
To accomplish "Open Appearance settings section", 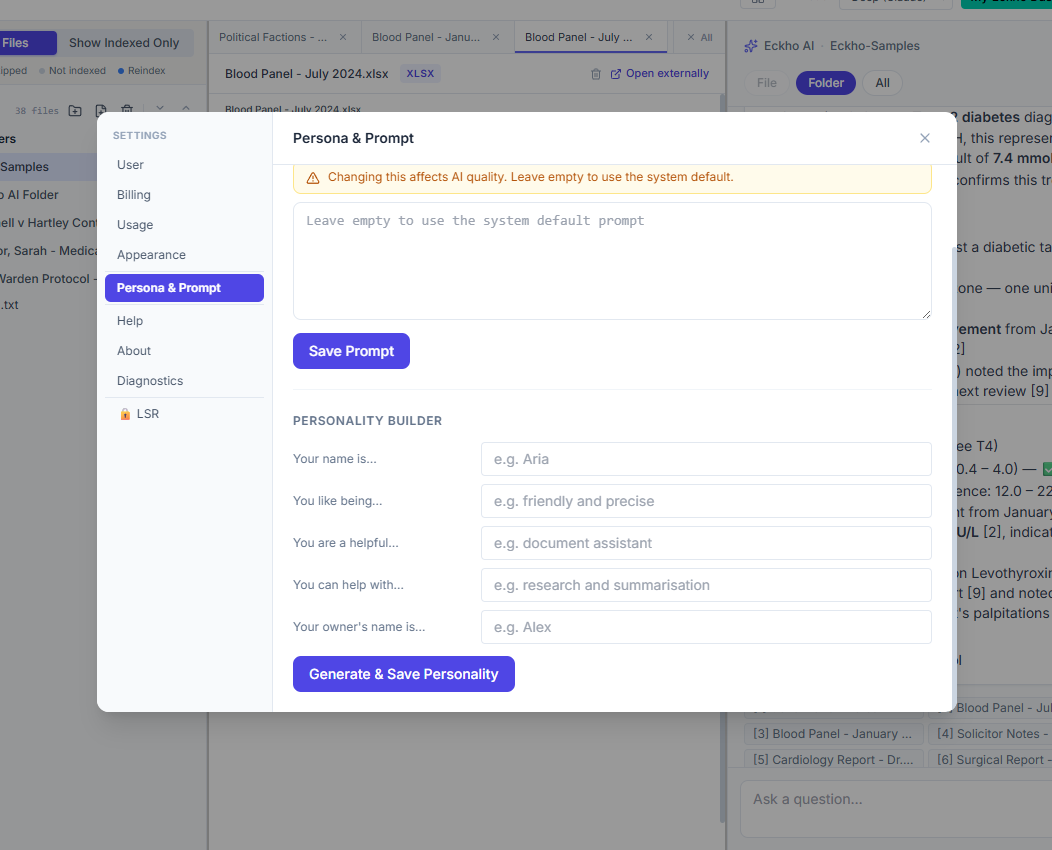I will coord(185,255).
